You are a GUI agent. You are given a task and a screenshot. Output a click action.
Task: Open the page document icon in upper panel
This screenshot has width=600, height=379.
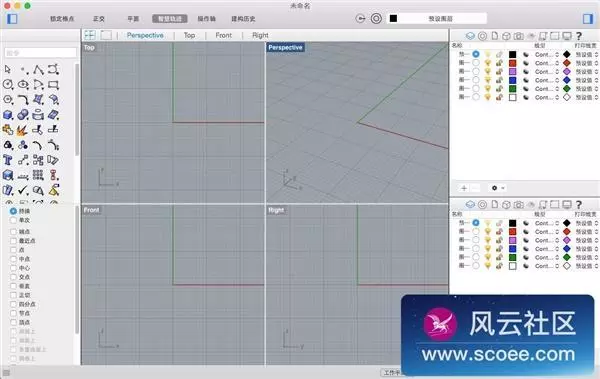coord(495,36)
